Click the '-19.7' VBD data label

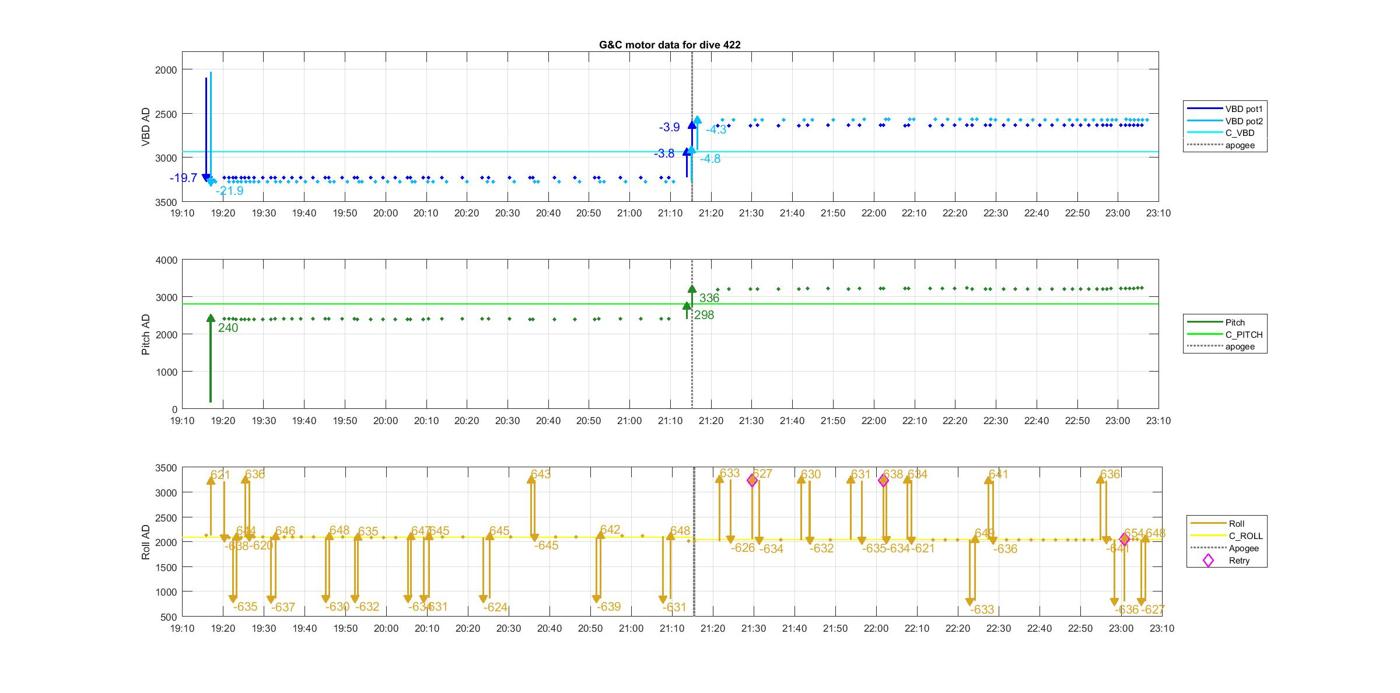click(x=184, y=178)
